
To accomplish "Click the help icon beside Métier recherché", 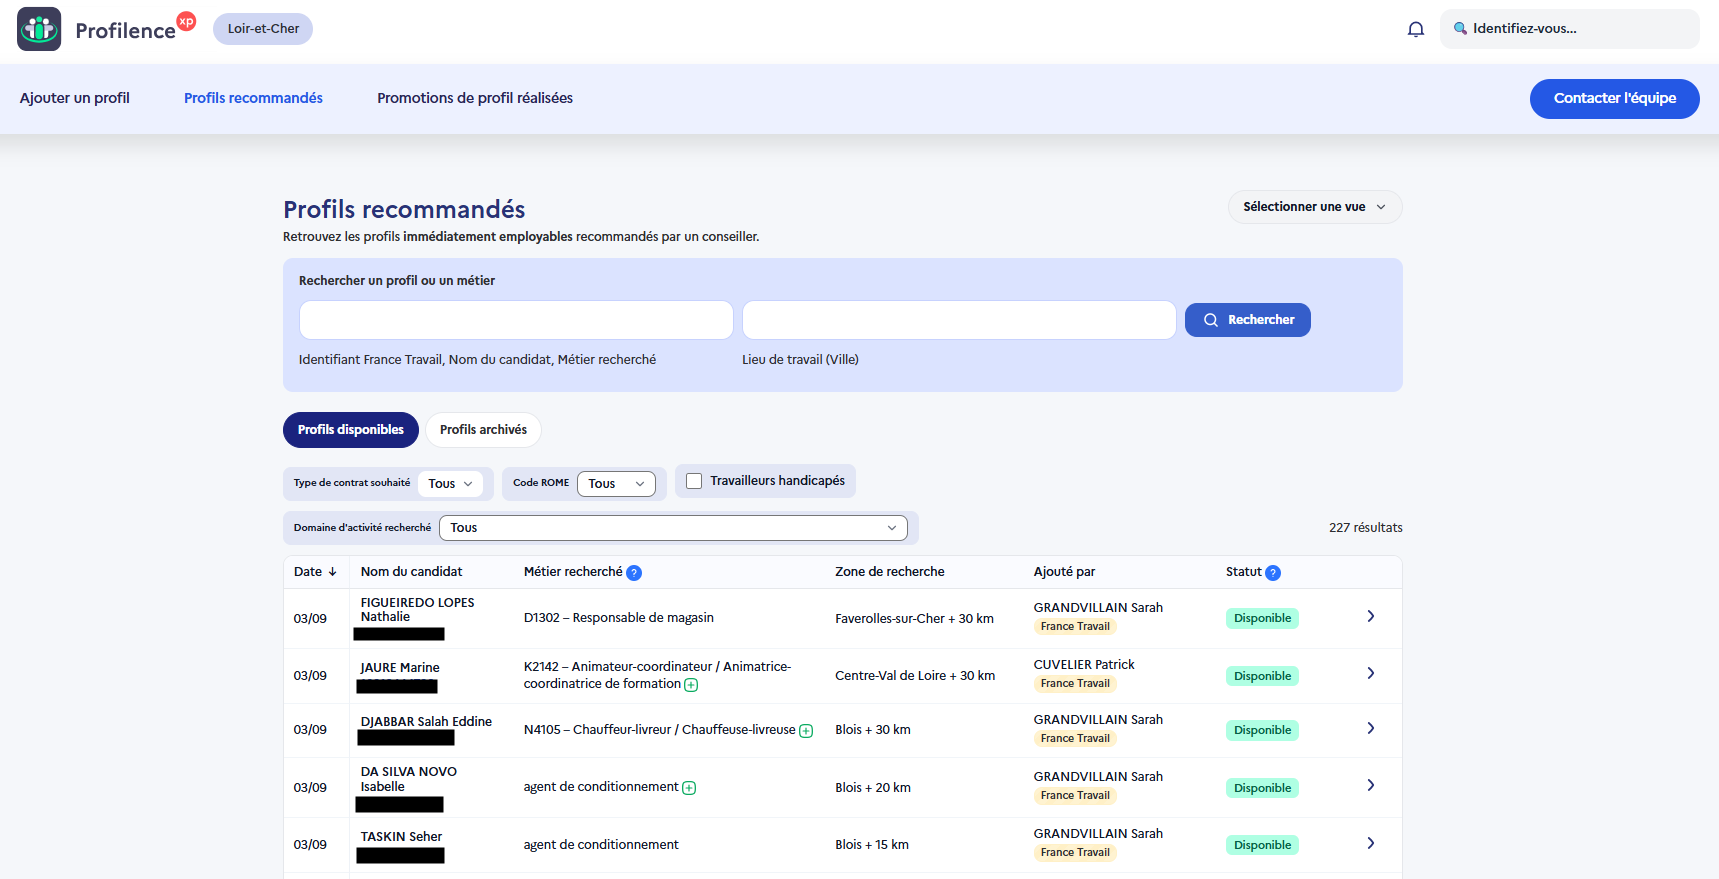I will click(x=634, y=573).
